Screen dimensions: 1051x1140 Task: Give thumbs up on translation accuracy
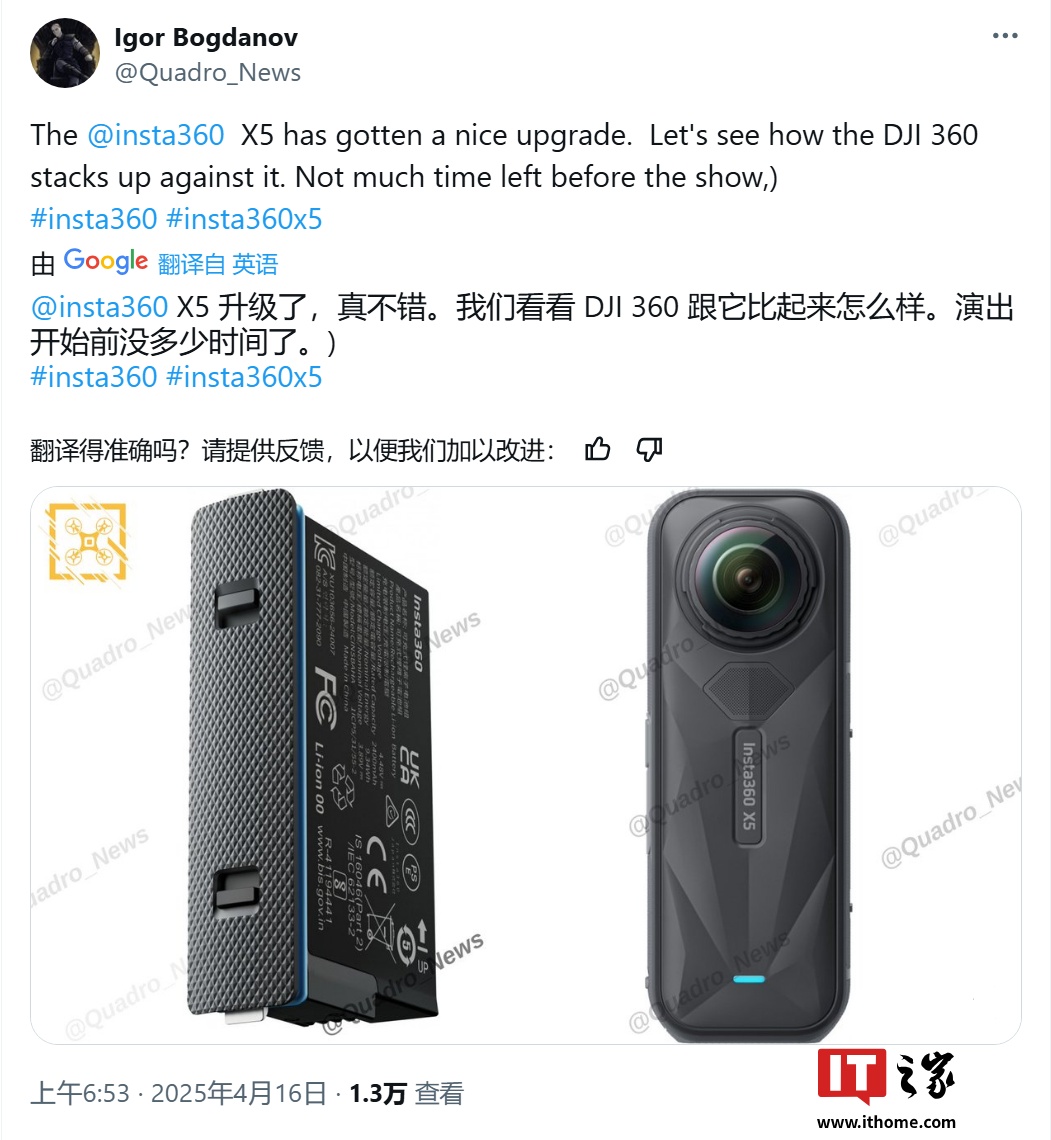tap(597, 450)
